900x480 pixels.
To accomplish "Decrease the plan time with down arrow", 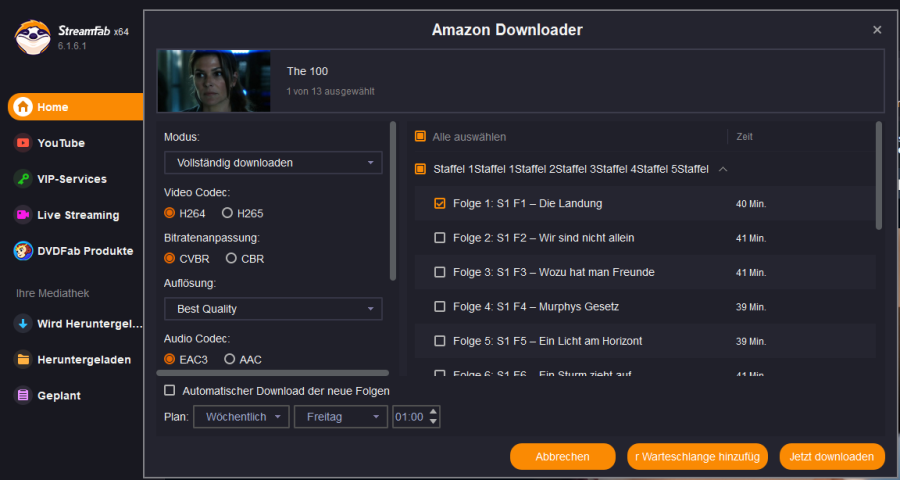I will point(433,422).
